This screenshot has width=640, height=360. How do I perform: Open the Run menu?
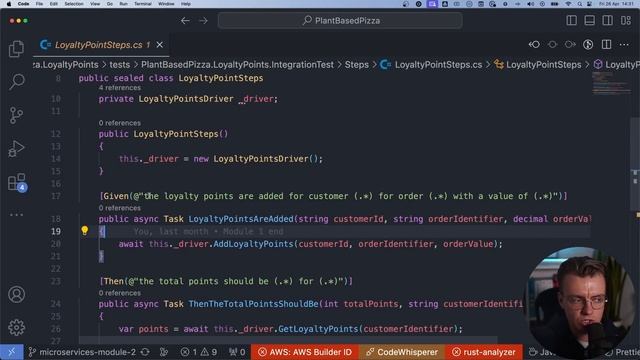click(123, 4)
